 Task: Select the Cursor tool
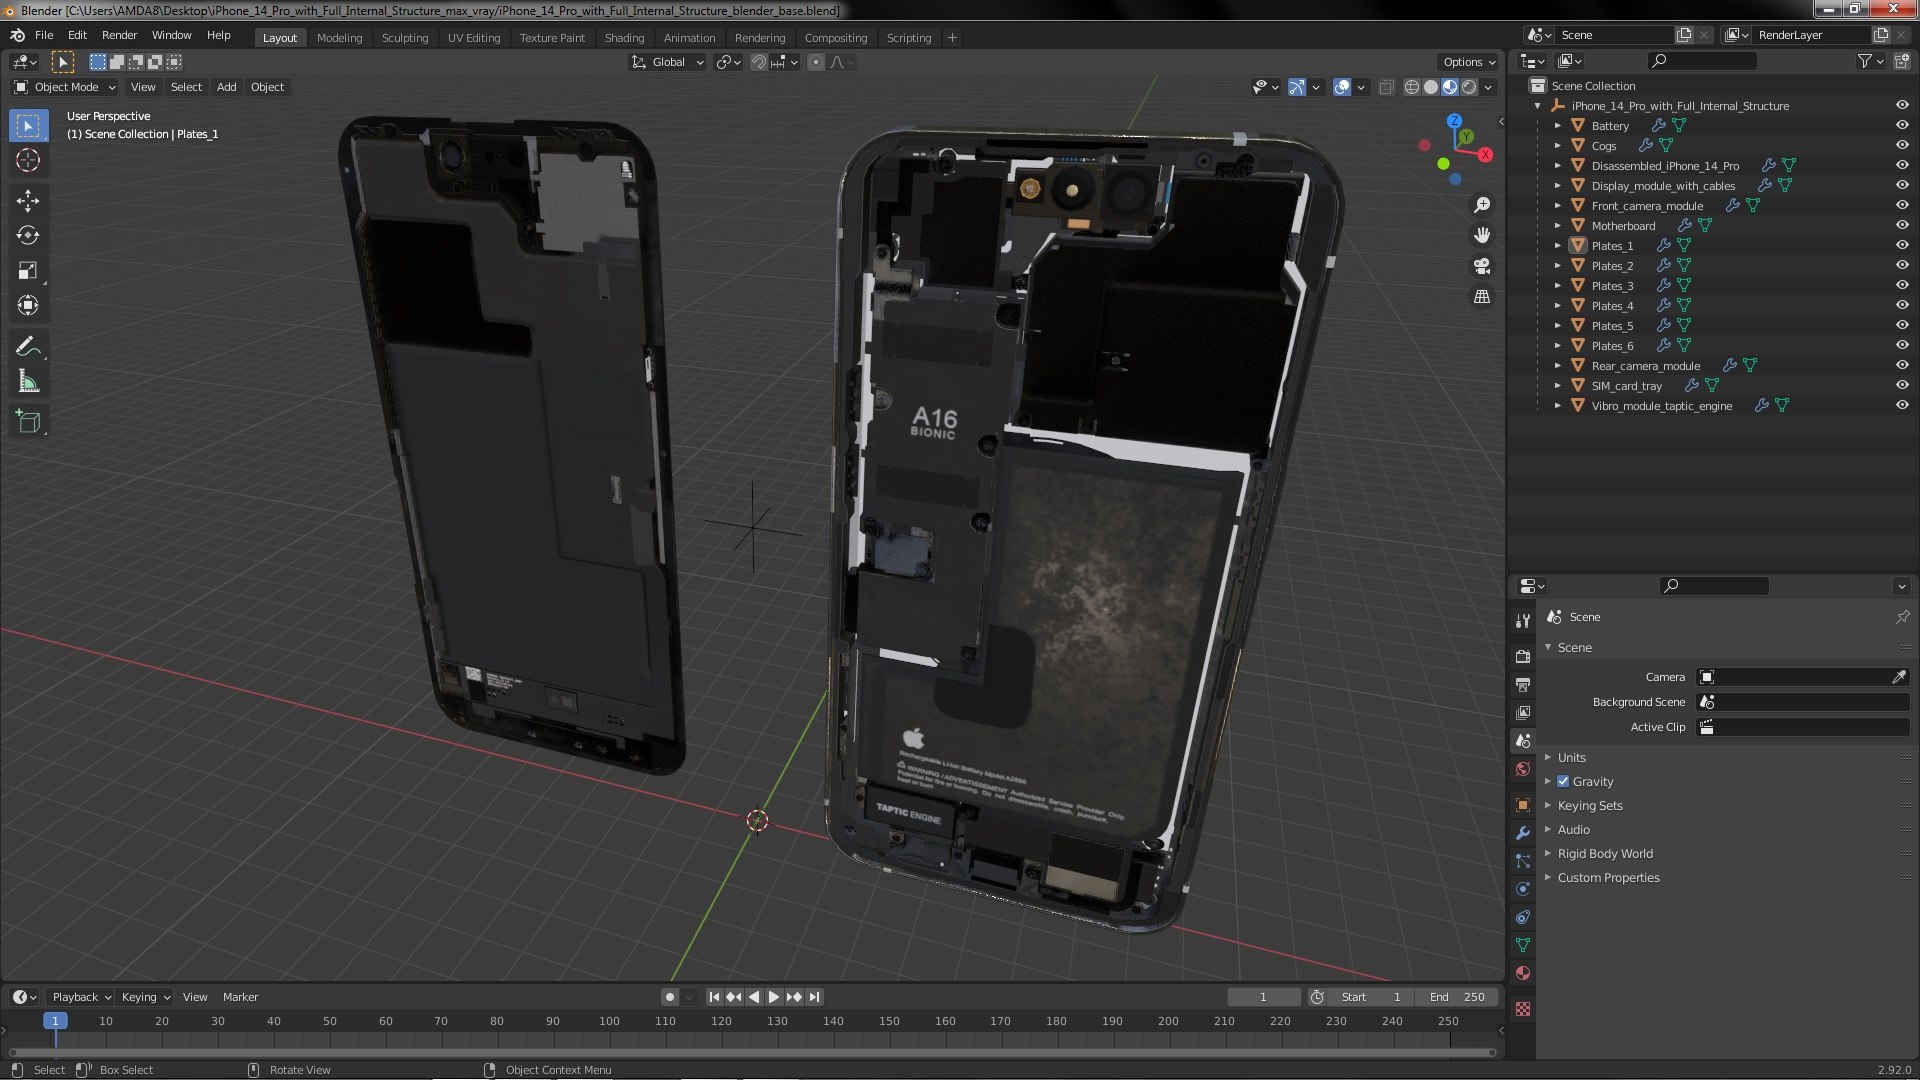click(x=28, y=160)
